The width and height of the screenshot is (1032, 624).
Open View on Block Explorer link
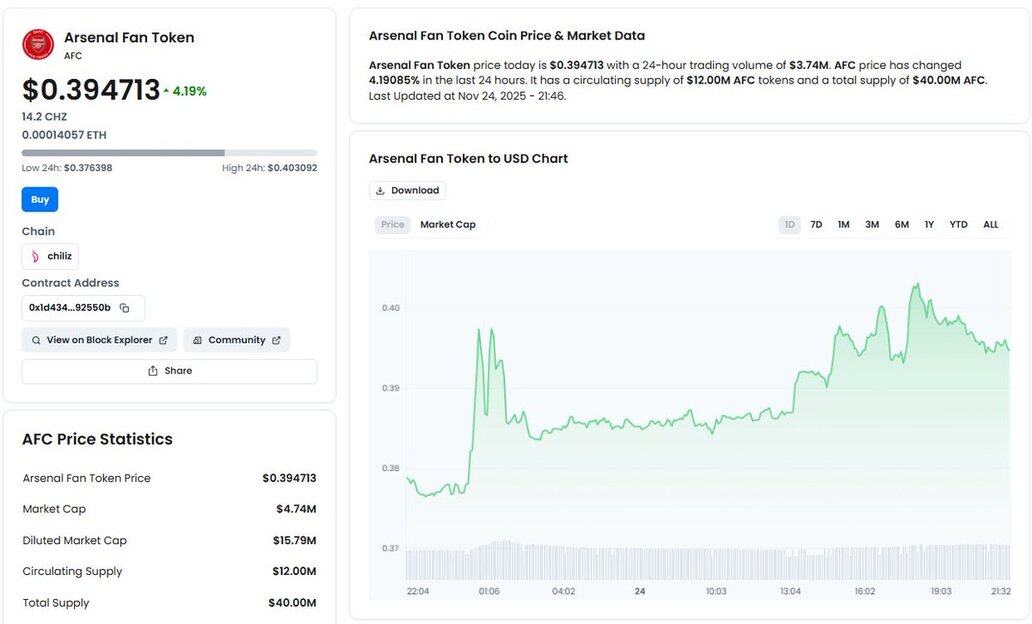pyautogui.click(x=99, y=340)
